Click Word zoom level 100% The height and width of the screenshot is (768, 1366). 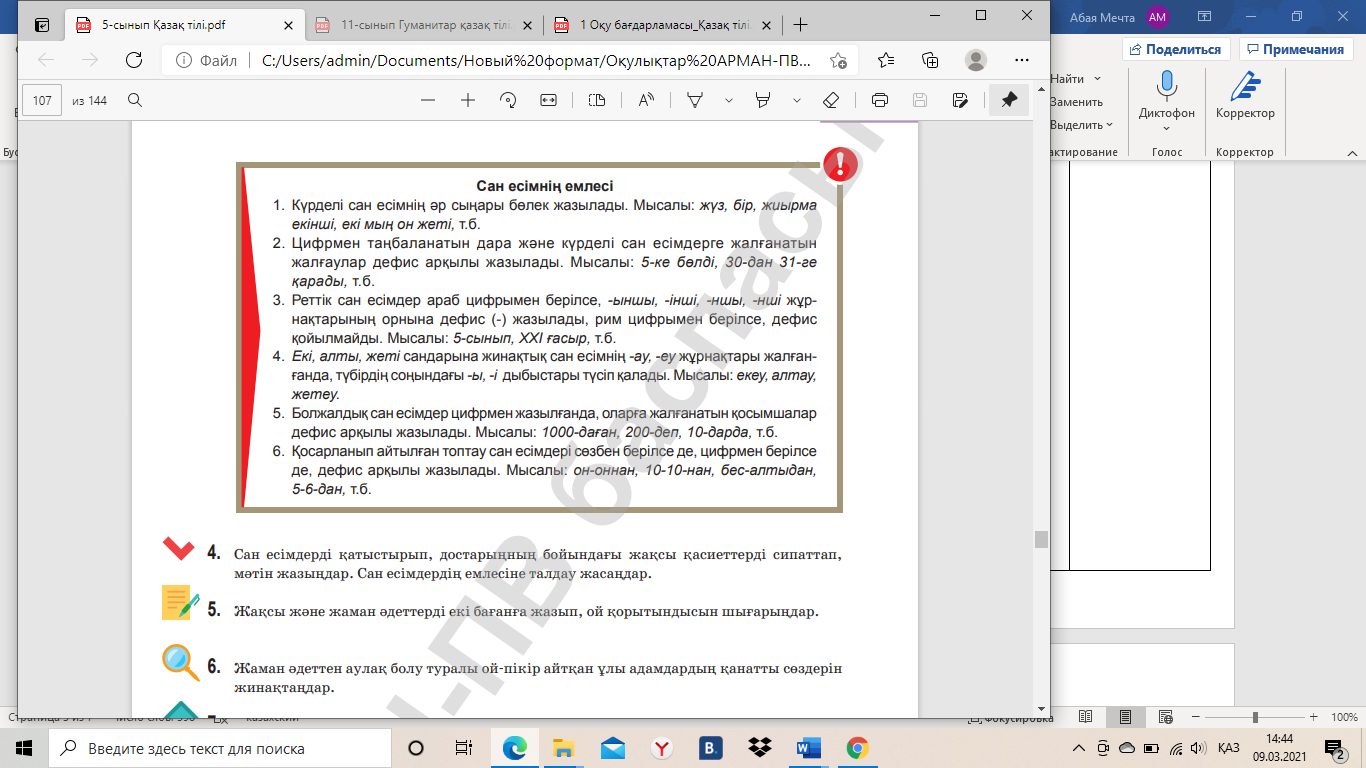pyautogui.click(x=1343, y=717)
